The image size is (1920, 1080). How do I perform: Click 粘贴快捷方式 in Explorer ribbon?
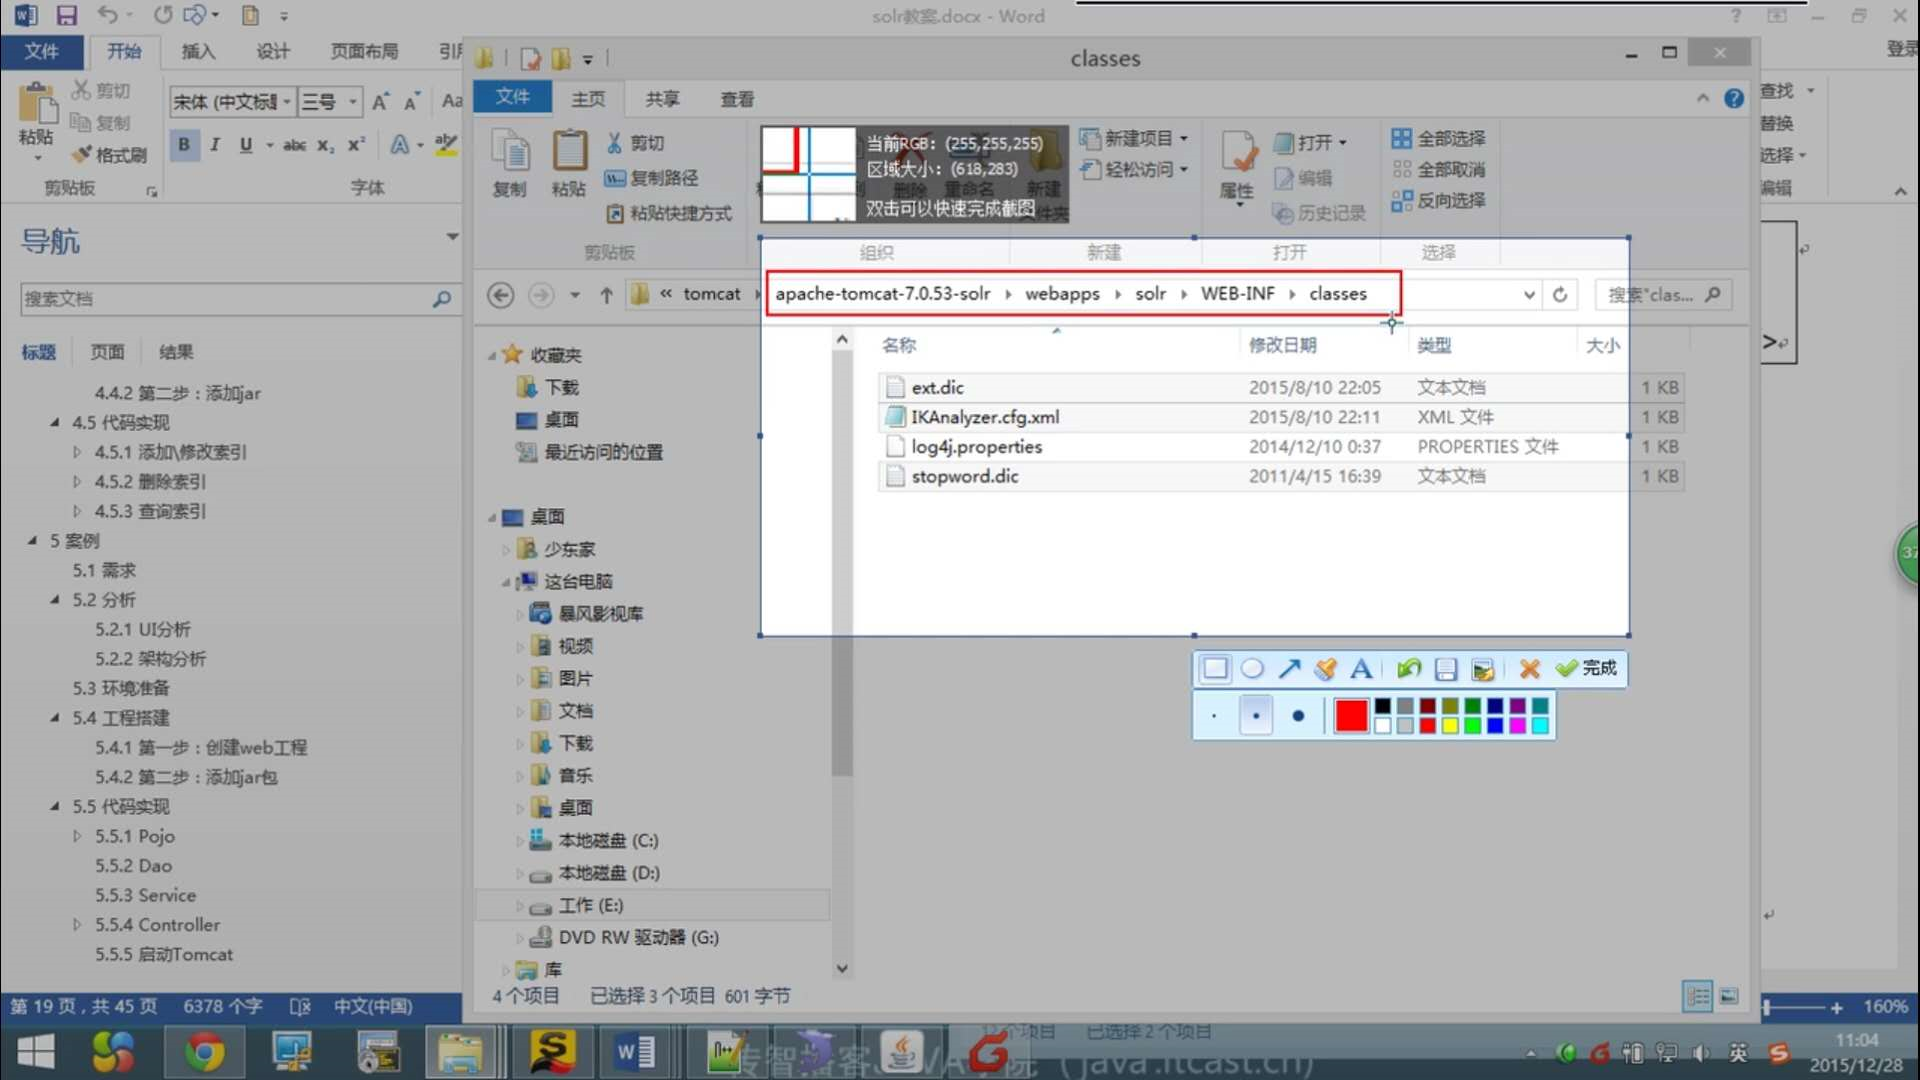(669, 213)
